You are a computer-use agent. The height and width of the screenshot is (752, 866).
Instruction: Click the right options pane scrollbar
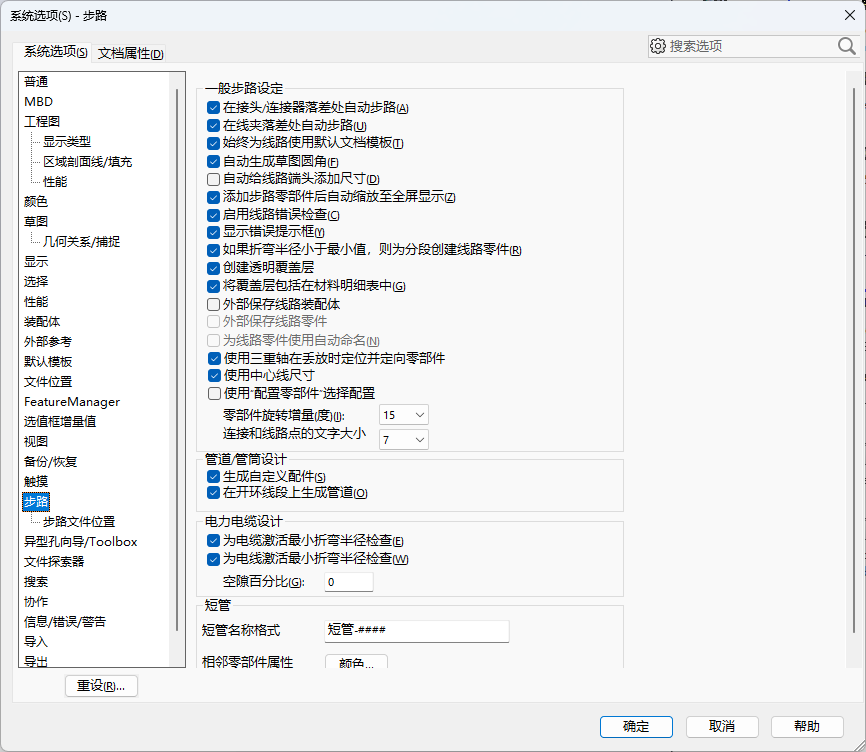click(854, 359)
